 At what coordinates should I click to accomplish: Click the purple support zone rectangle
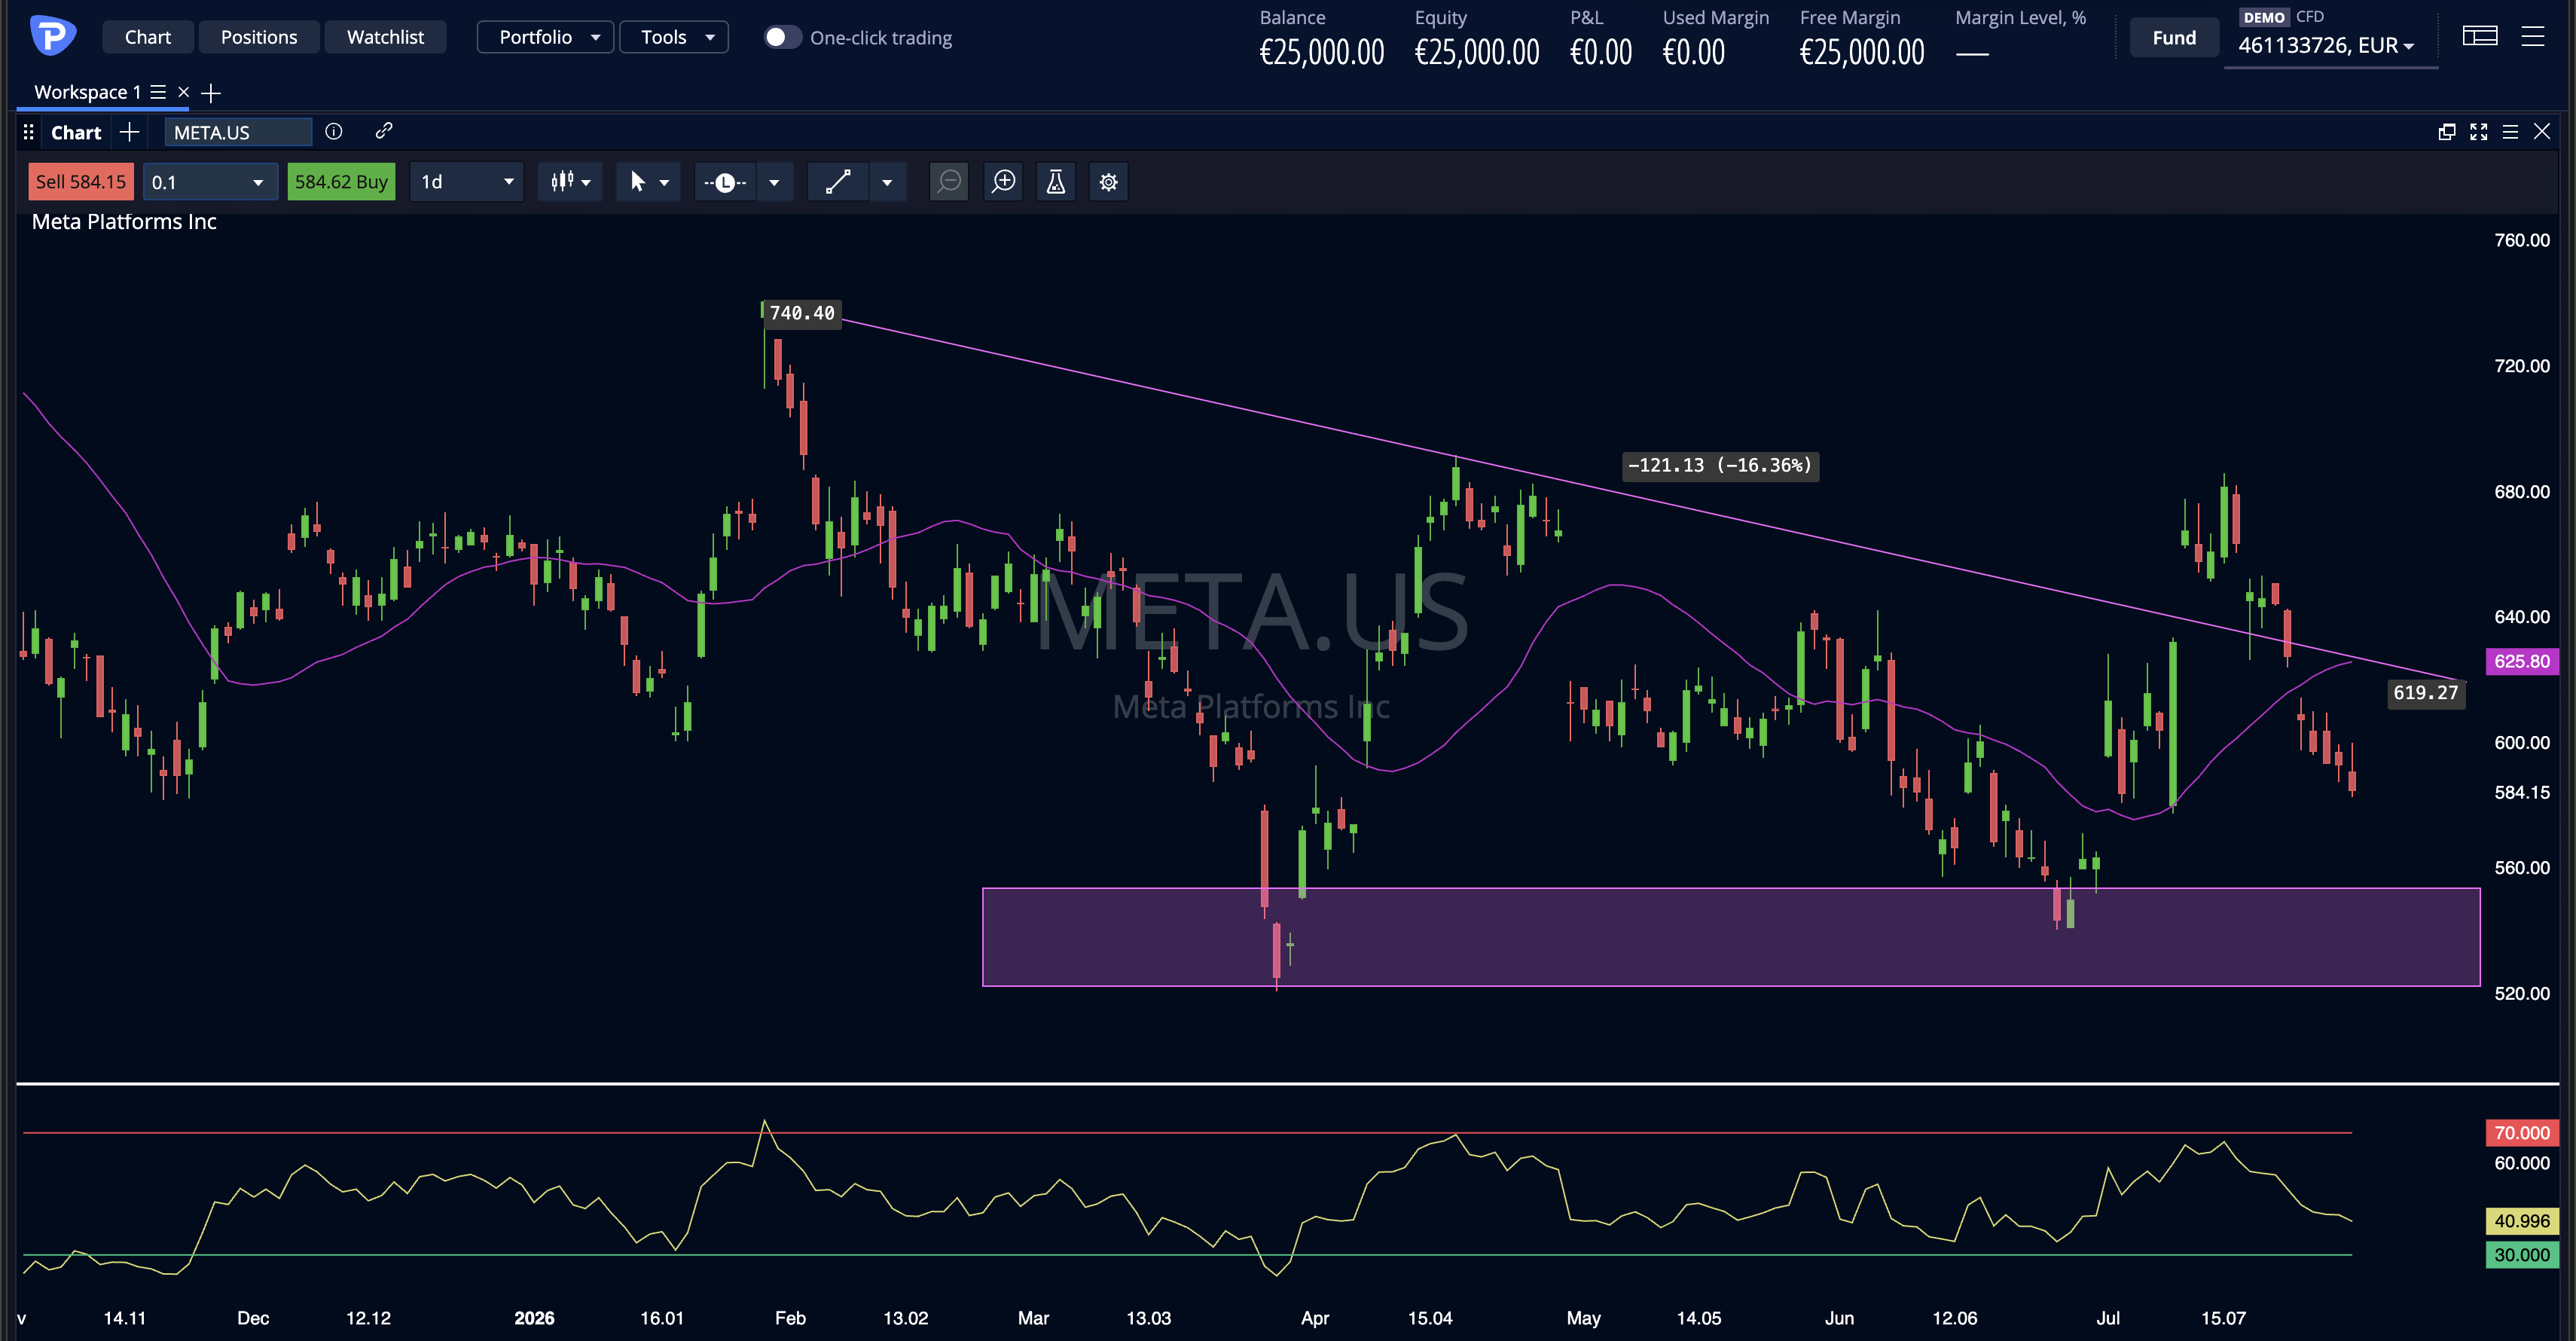(1731, 937)
